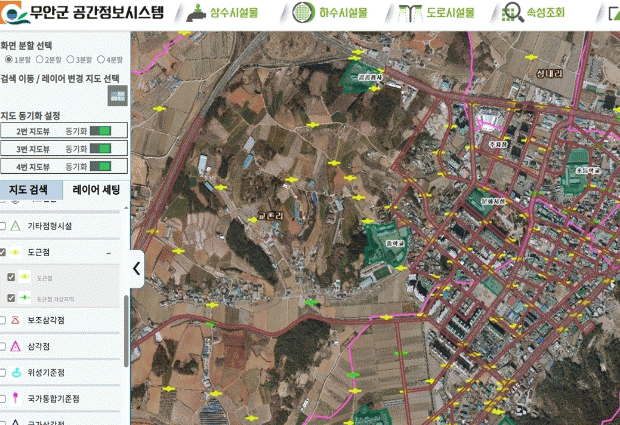Switch to the 레이어 세팅 tab
The width and height of the screenshot is (620, 425).
96,190
